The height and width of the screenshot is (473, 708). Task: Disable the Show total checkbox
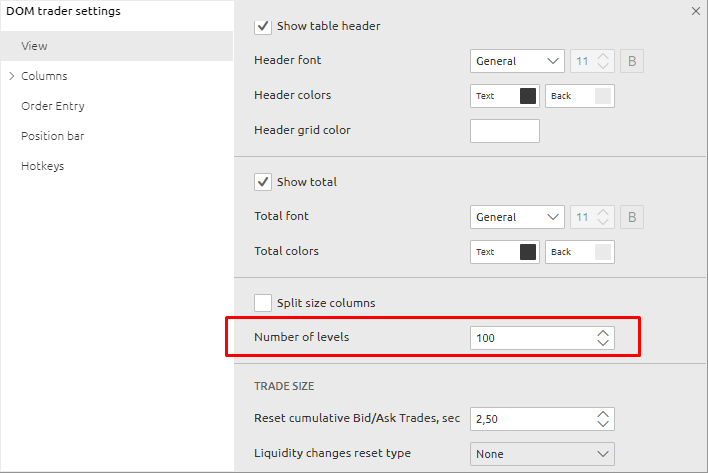click(264, 182)
